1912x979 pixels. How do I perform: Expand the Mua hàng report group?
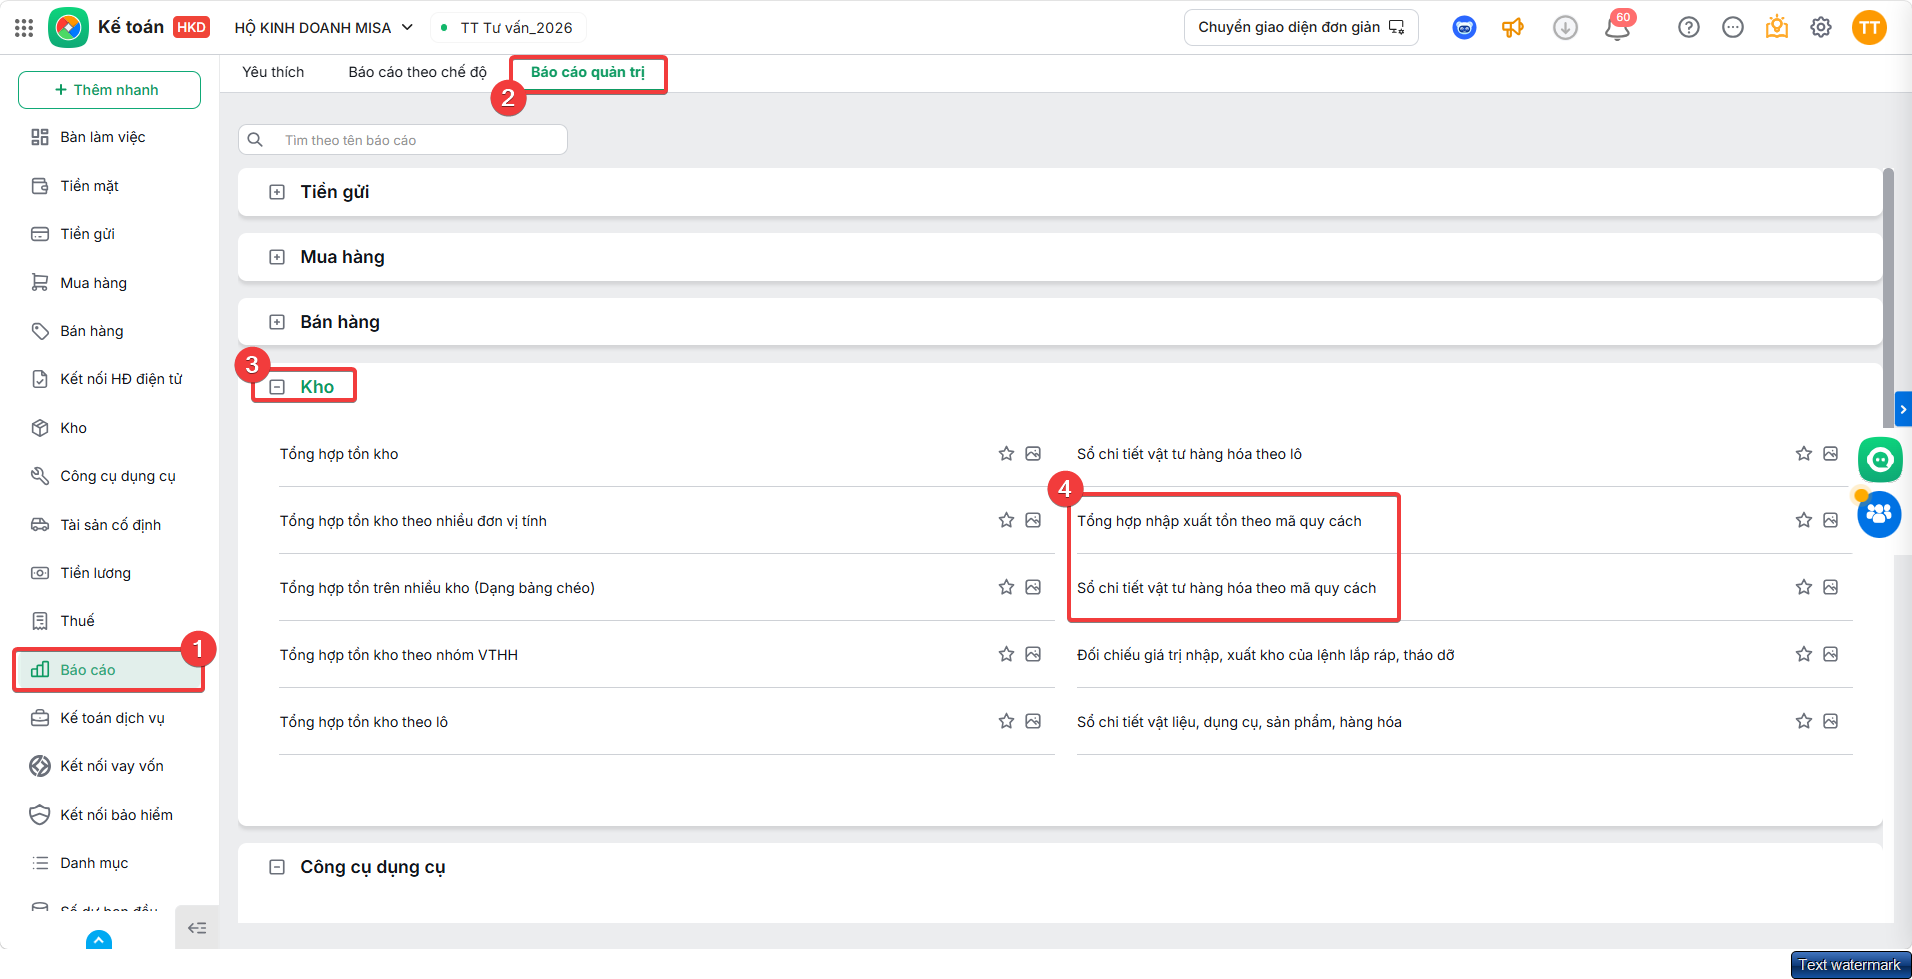277,257
